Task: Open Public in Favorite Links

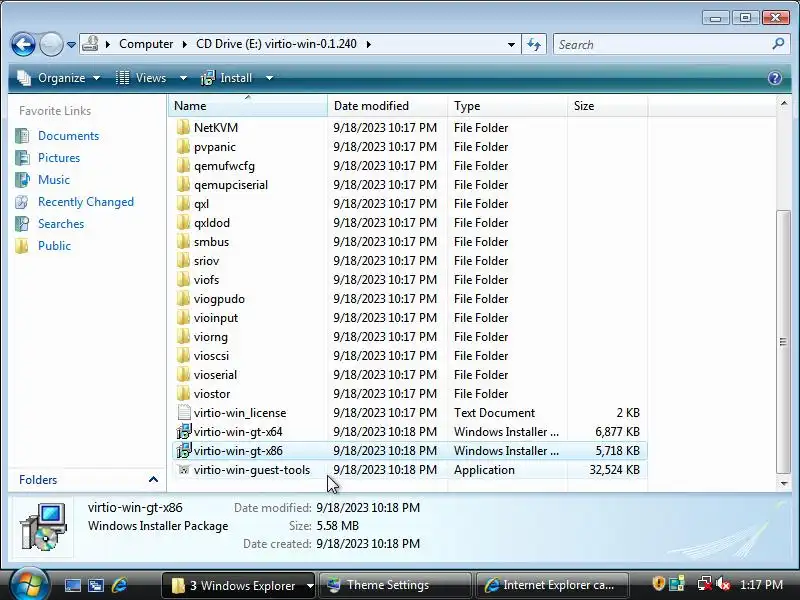Action: click(54, 245)
